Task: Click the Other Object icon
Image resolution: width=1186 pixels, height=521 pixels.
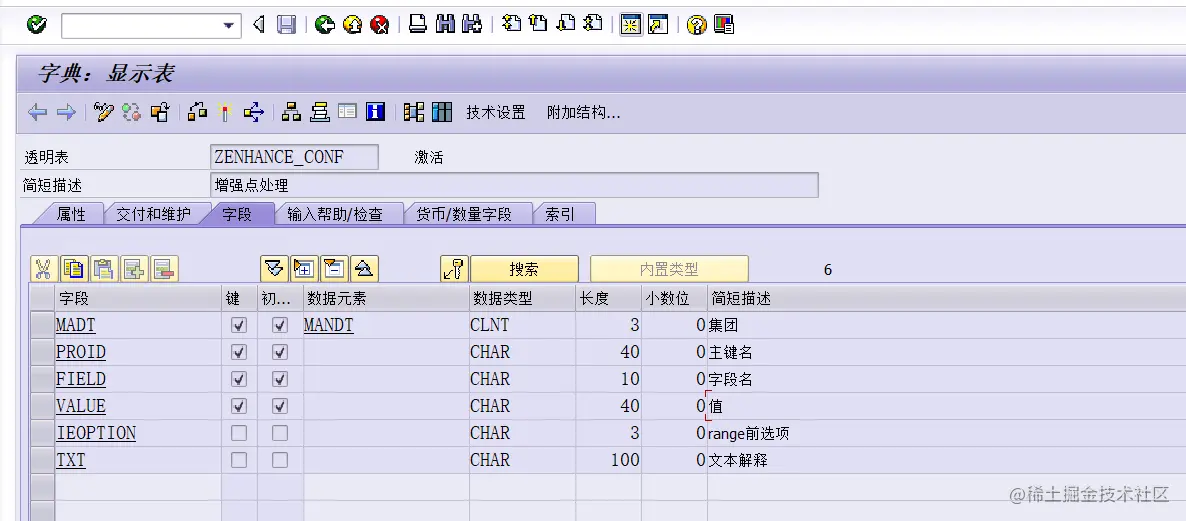Action: [160, 113]
